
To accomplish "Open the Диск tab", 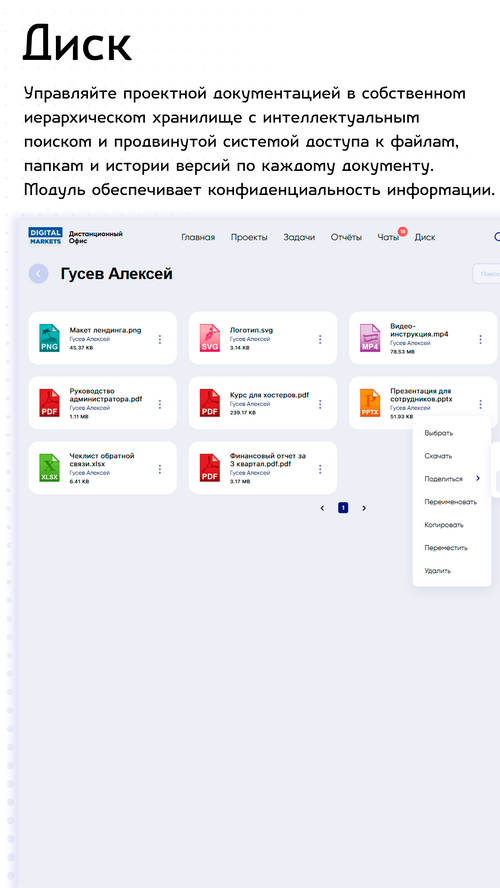I will pyautogui.click(x=425, y=237).
